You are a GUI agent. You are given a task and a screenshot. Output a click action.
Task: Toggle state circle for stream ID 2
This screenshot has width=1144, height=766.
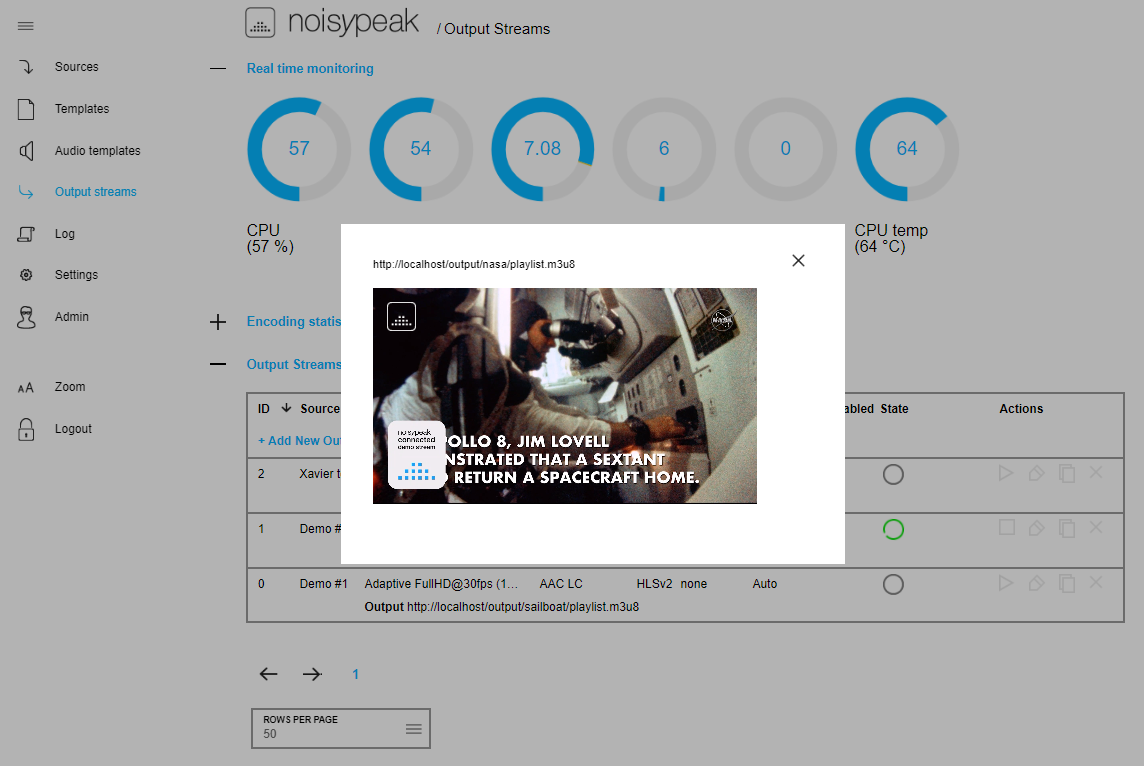(x=893, y=474)
